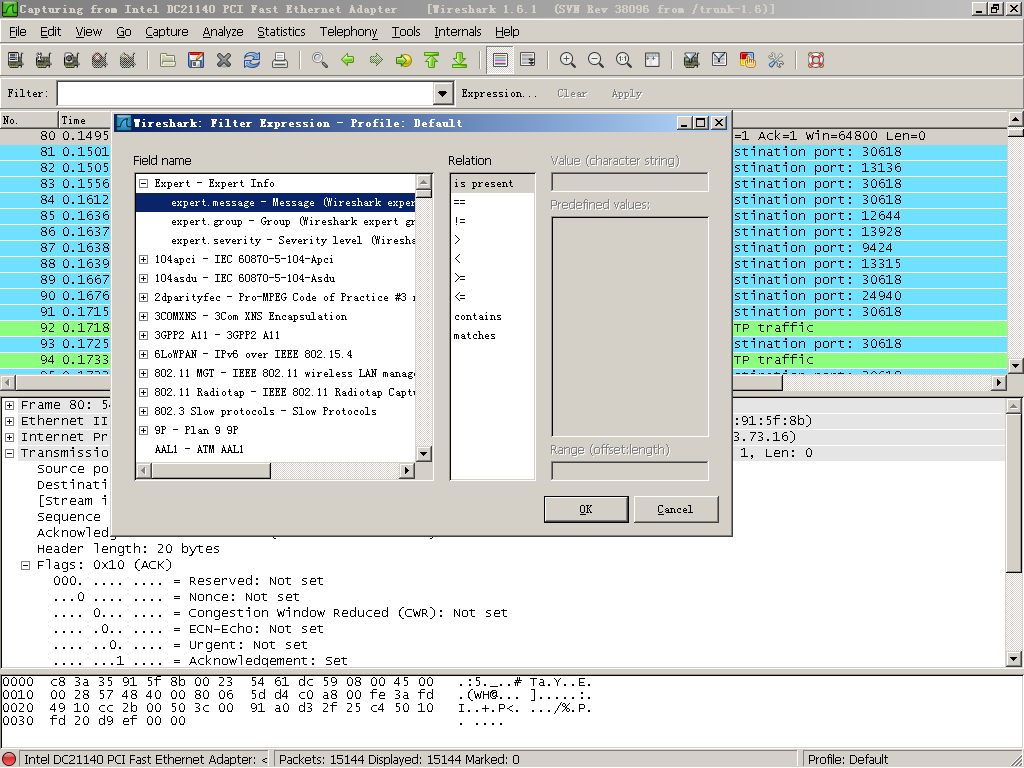Image resolution: width=1024 pixels, height=768 pixels.
Task: Expand the 9P Plan 9 field group
Action: coord(144,430)
